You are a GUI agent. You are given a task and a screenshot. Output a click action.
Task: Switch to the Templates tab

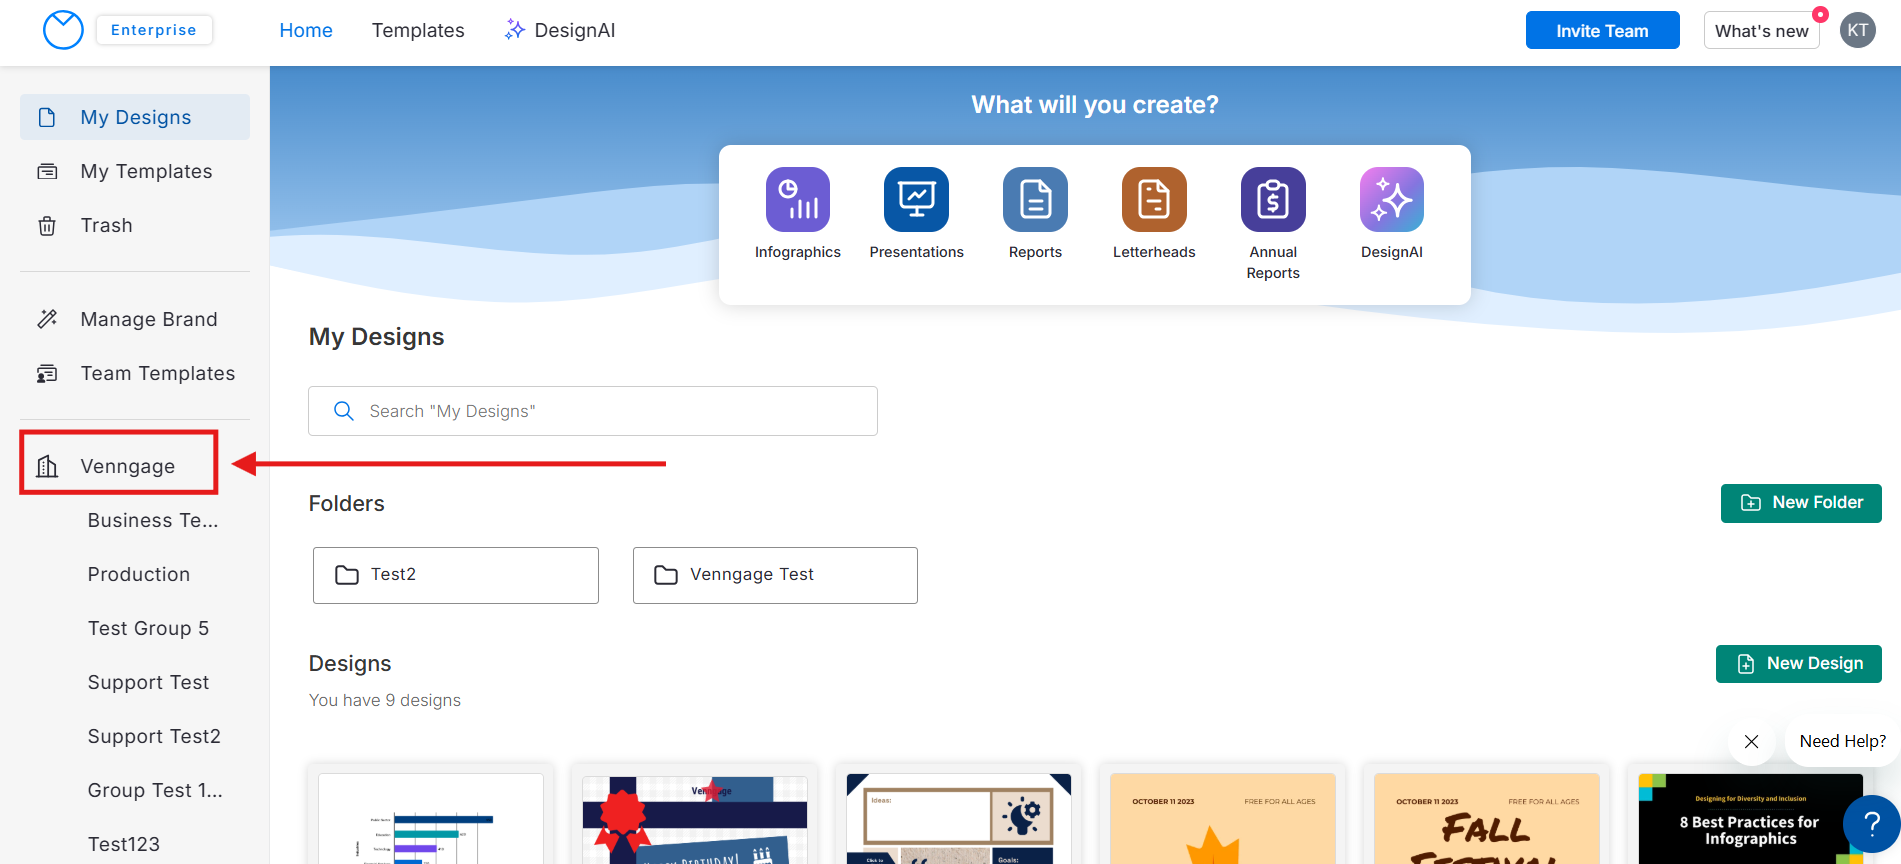418,30
